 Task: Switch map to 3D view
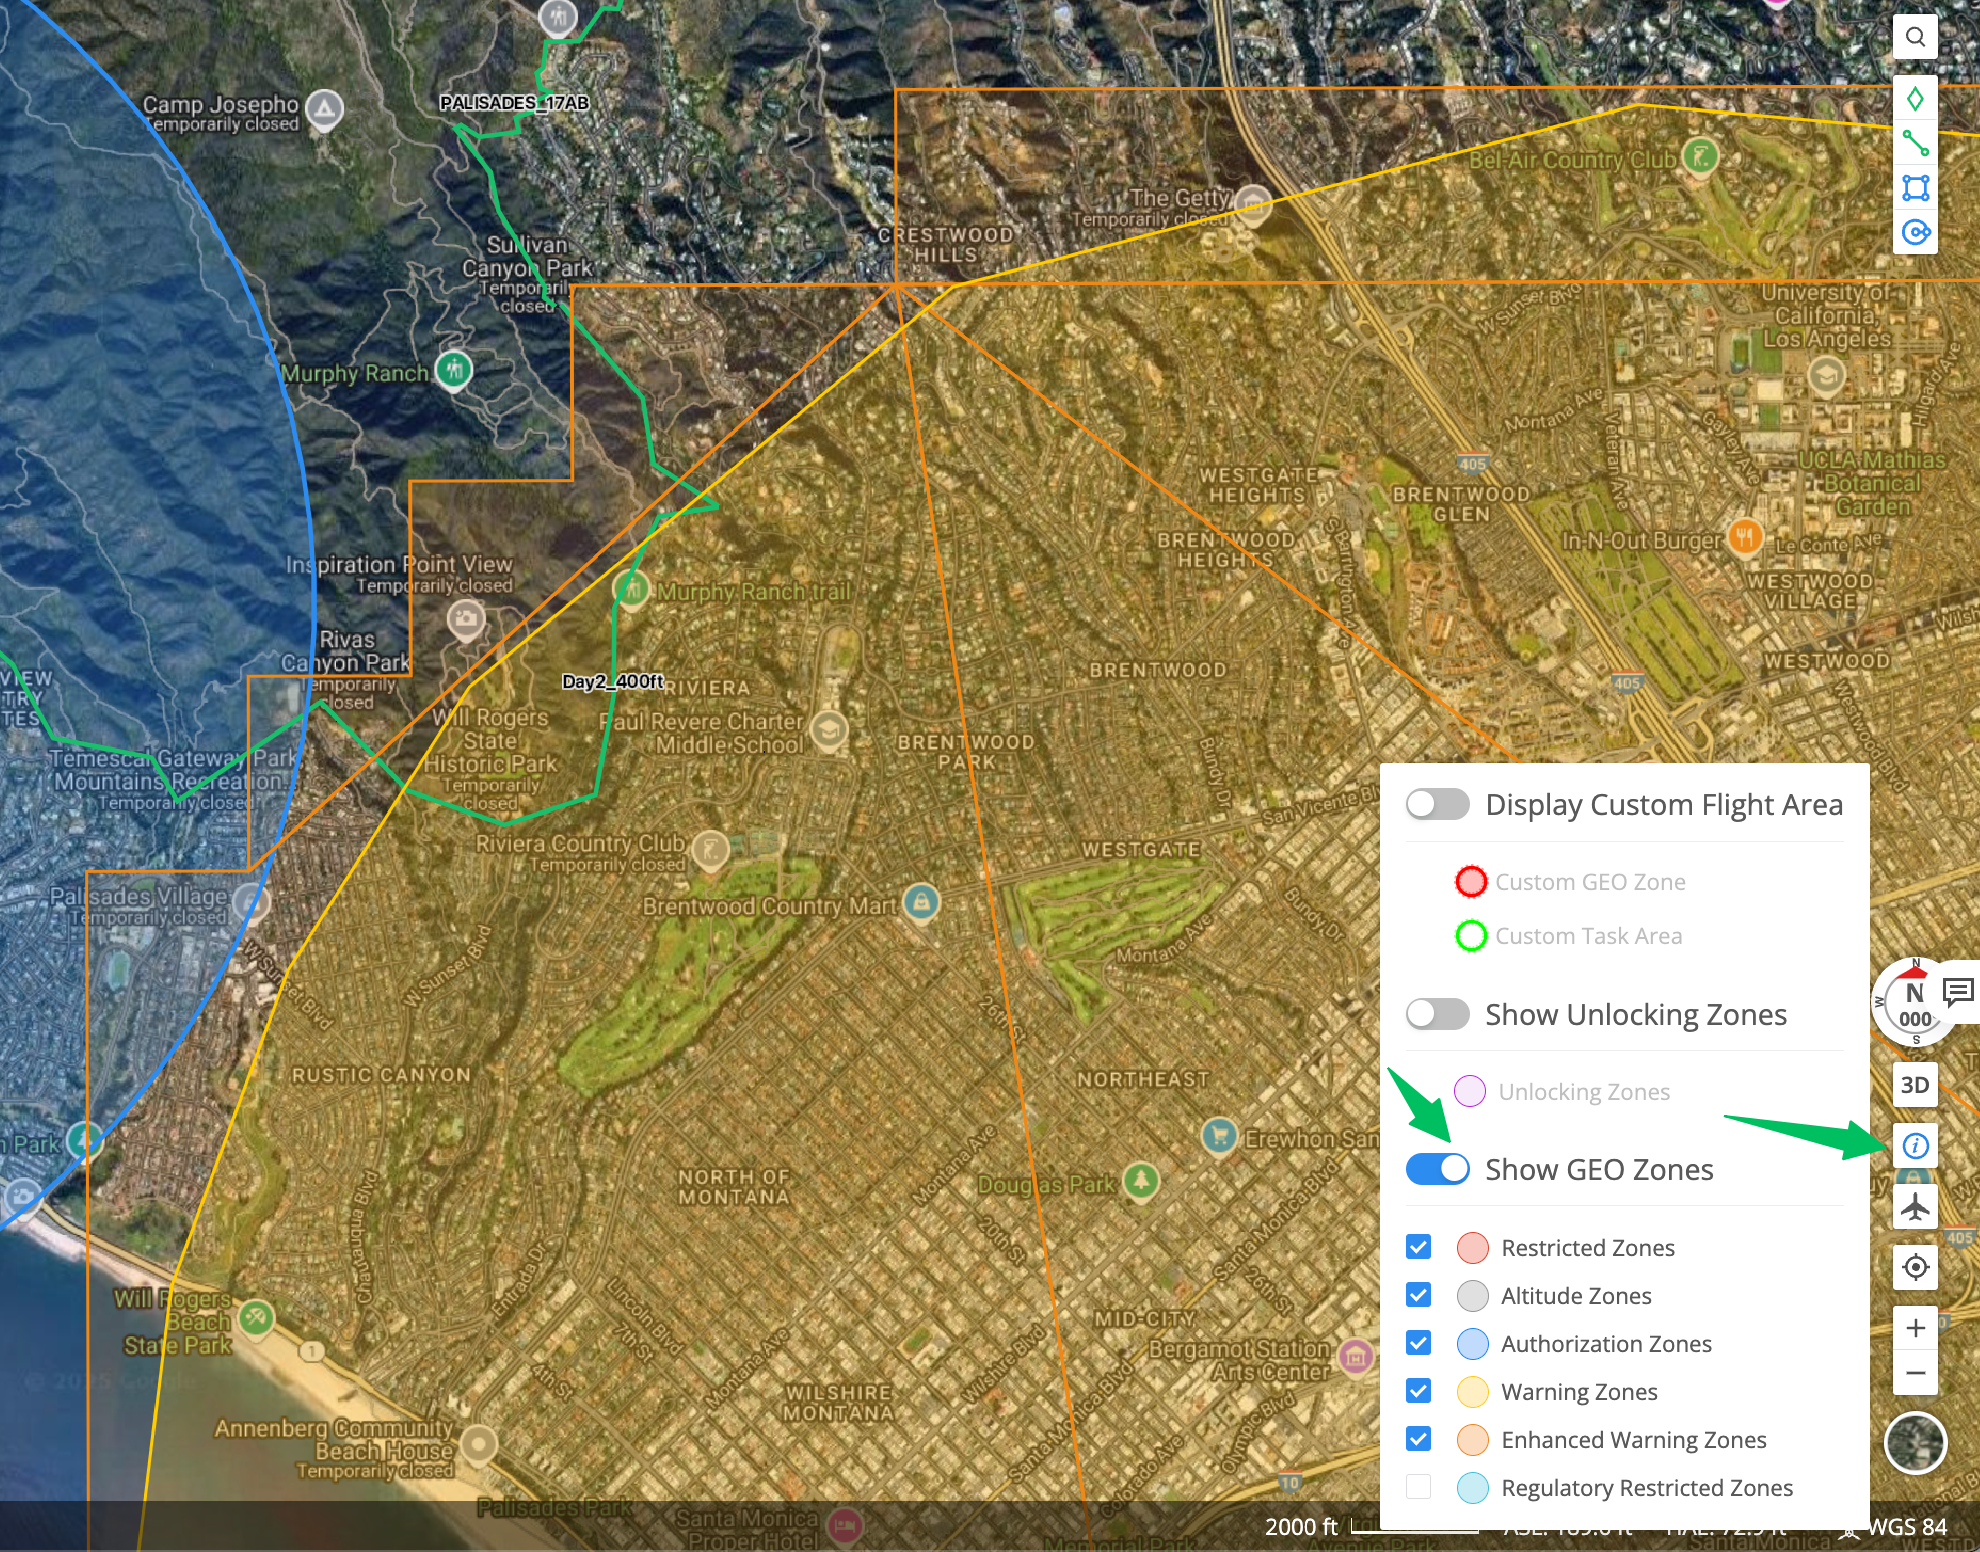(1915, 1085)
